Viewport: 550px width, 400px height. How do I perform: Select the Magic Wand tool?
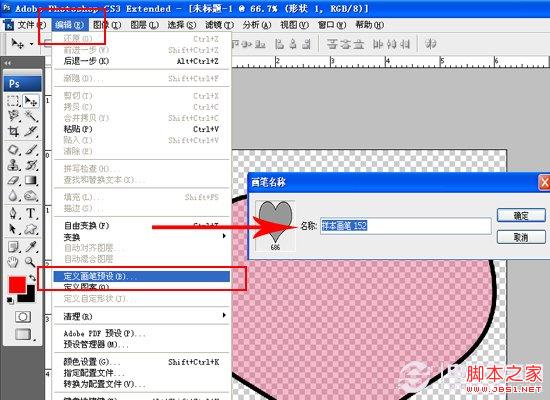coord(31,116)
